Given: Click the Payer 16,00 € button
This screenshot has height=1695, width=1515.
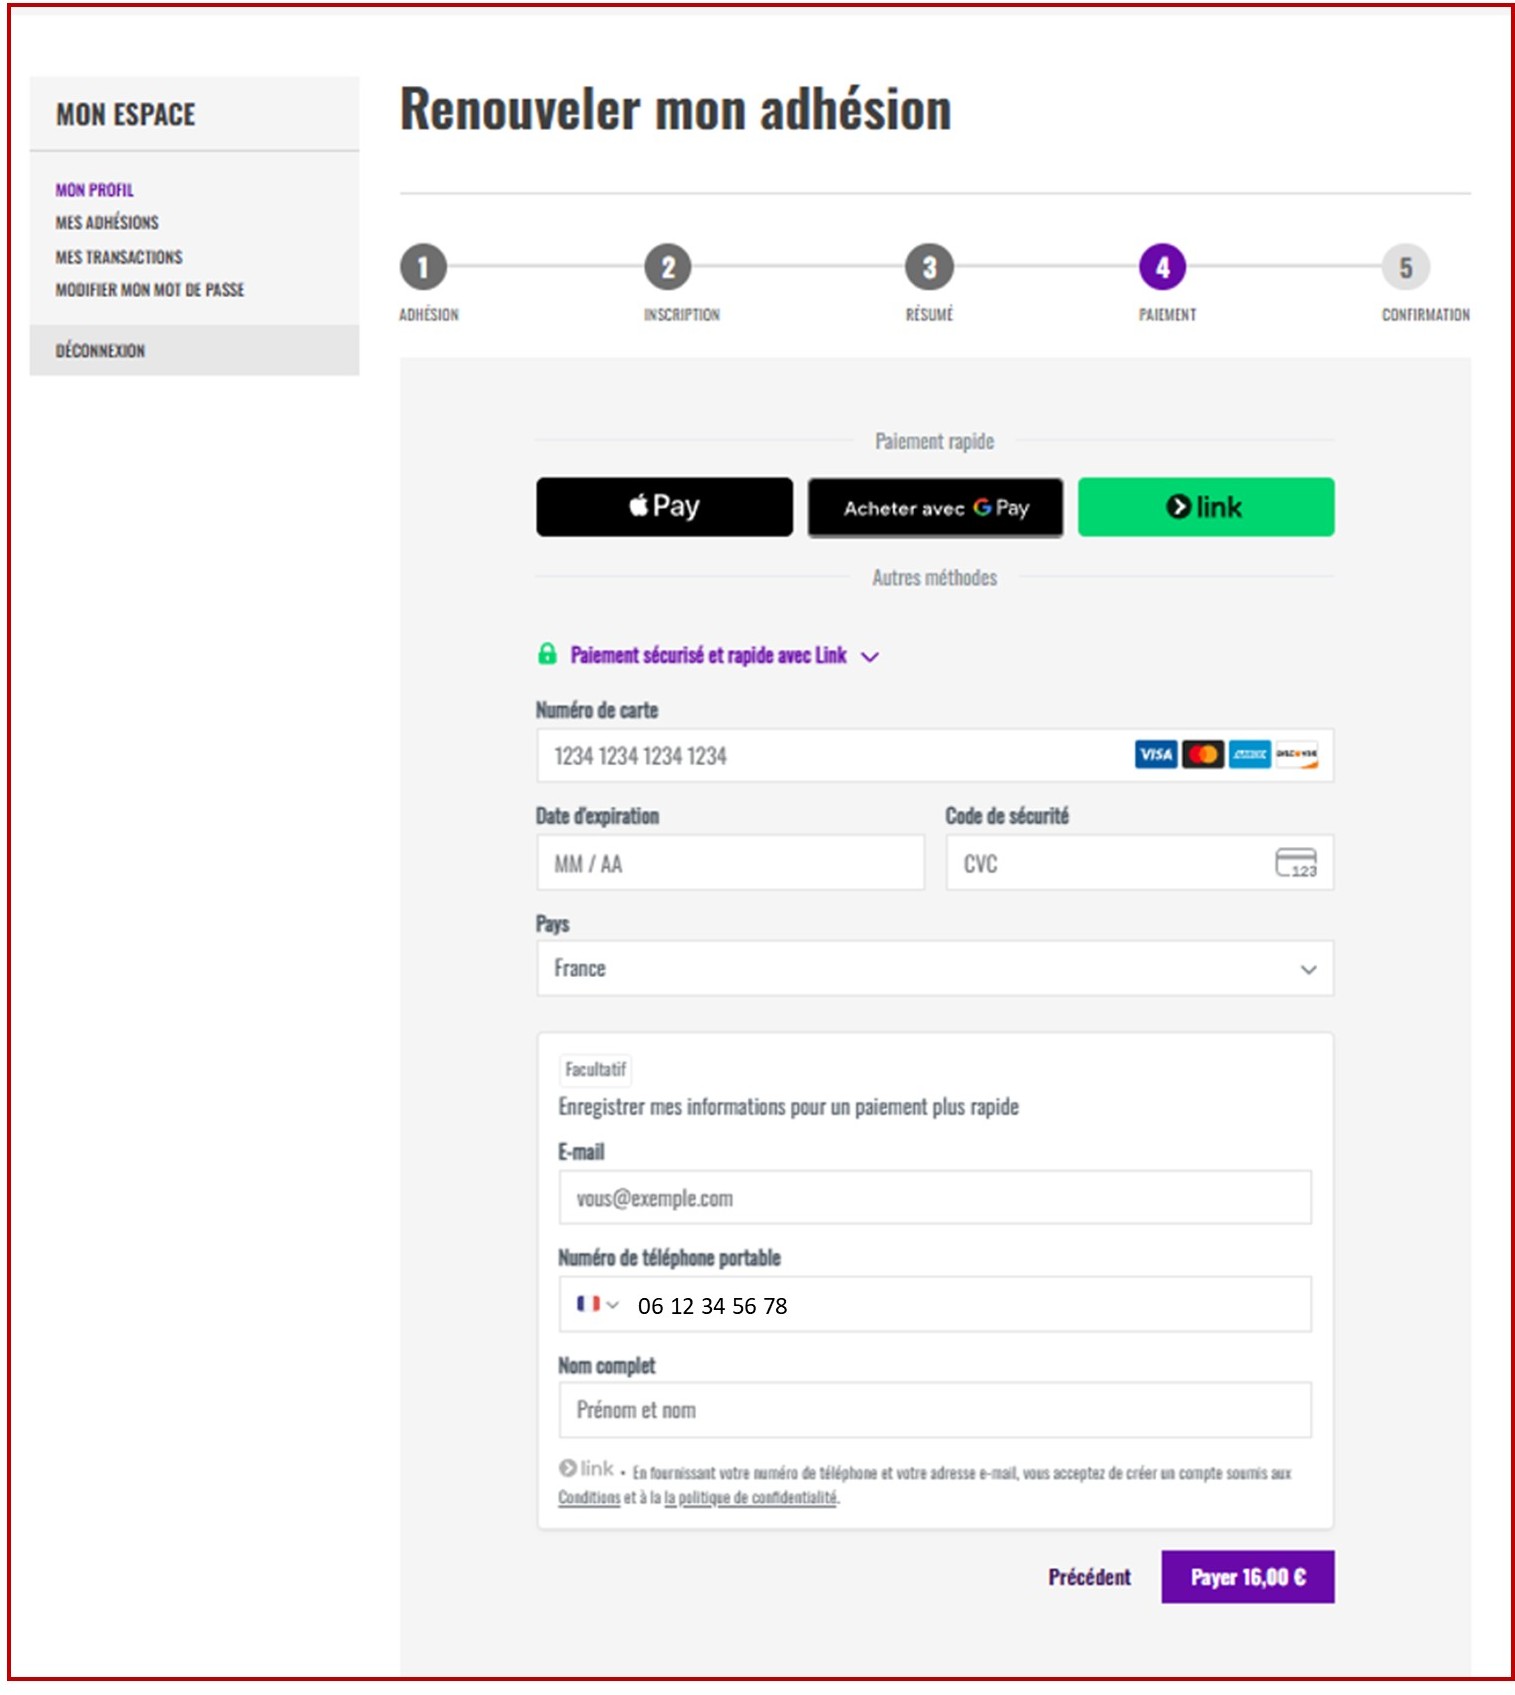Looking at the screenshot, I should pos(1247,1577).
